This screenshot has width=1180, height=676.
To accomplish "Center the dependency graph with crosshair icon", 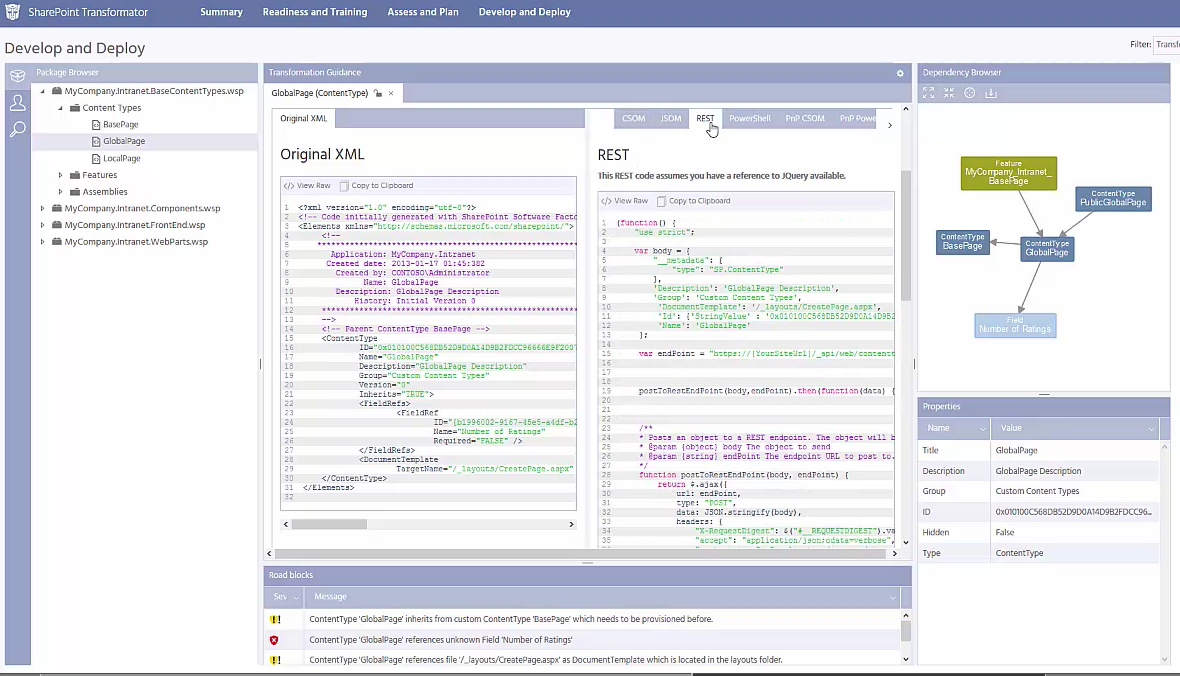I will pyautogui.click(x=969, y=93).
